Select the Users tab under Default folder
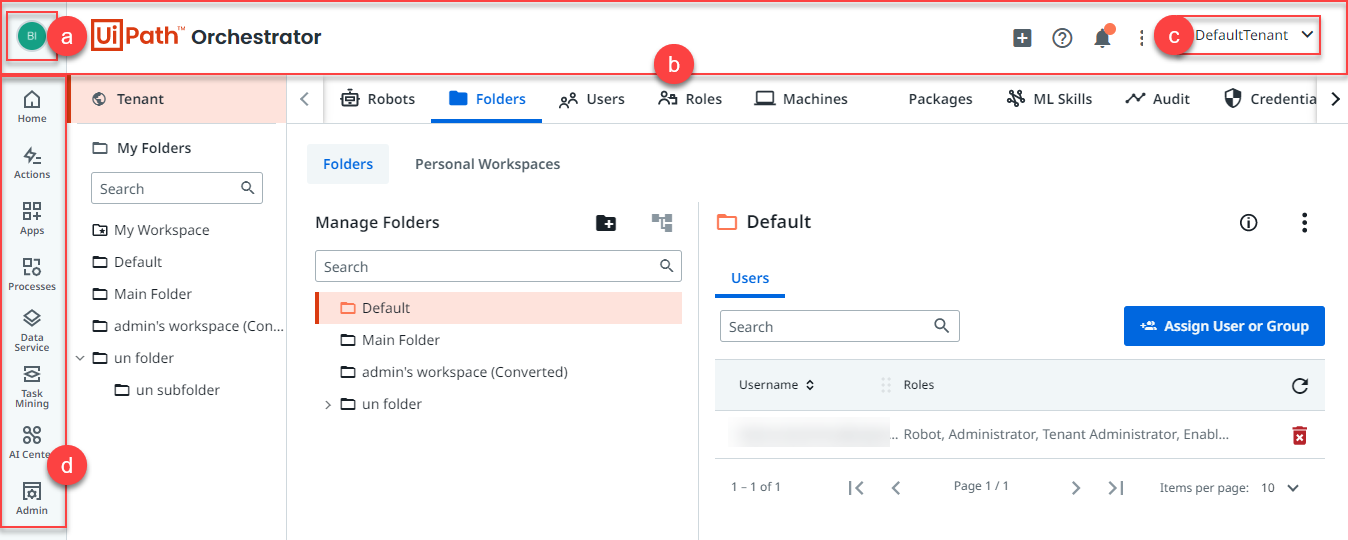Image resolution: width=1348 pixels, height=540 pixels. click(750, 278)
